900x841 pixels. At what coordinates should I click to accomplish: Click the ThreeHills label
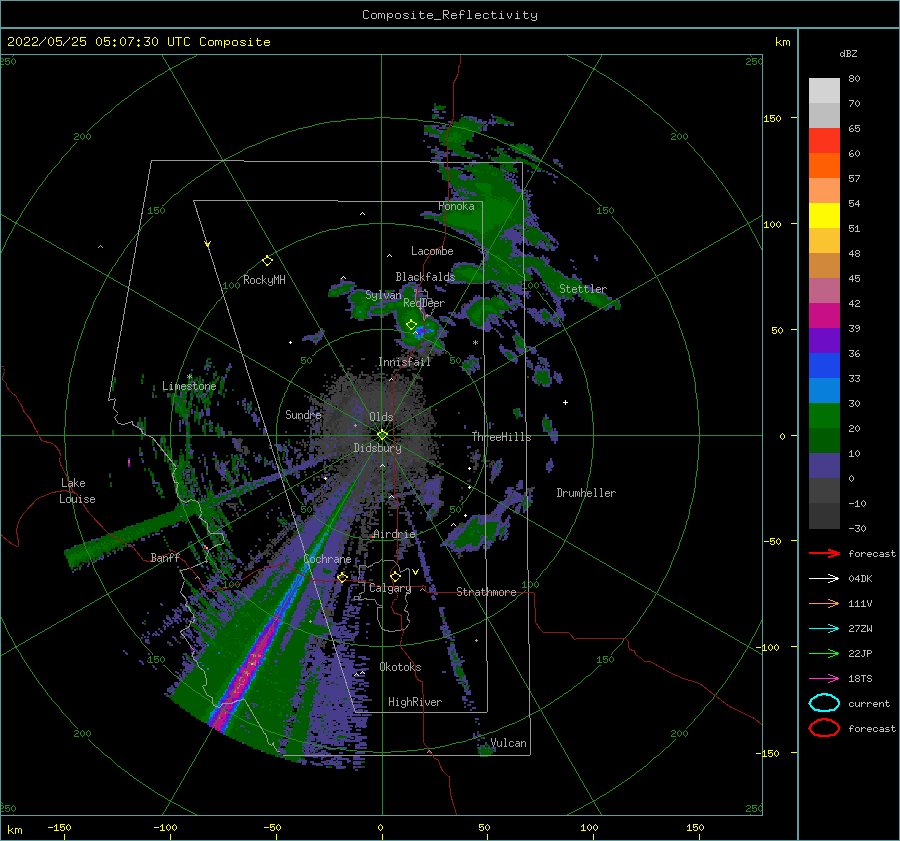(x=501, y=437)
